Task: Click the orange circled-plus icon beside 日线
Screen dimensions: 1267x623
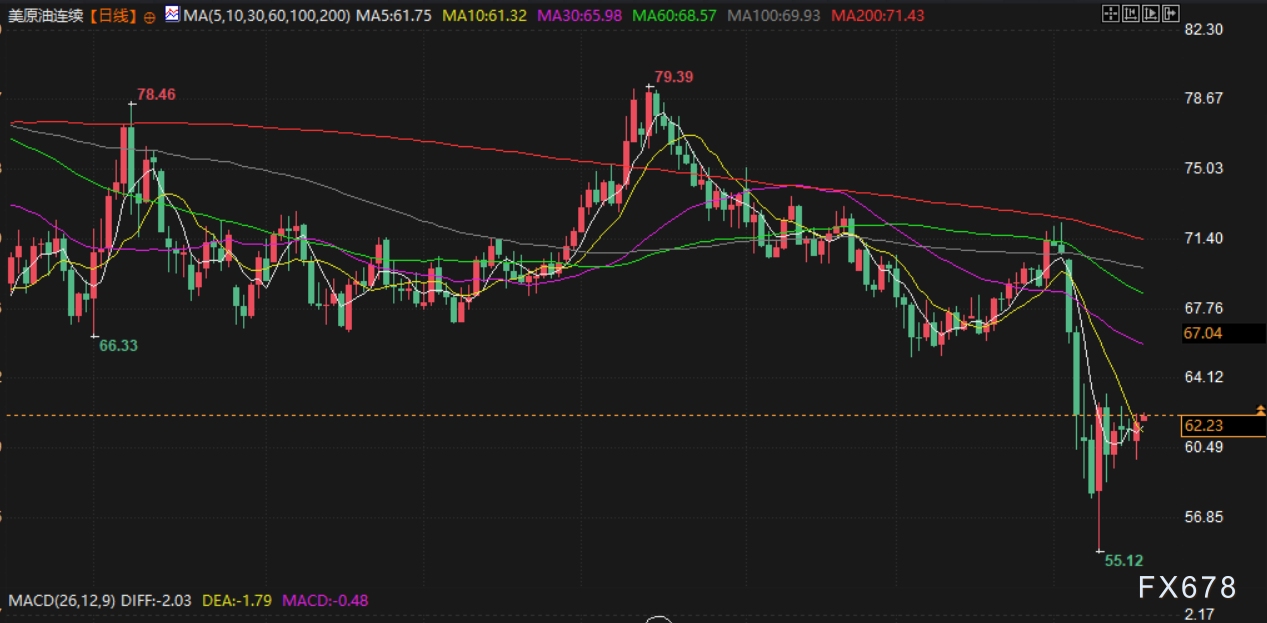Action: (150, 18)
